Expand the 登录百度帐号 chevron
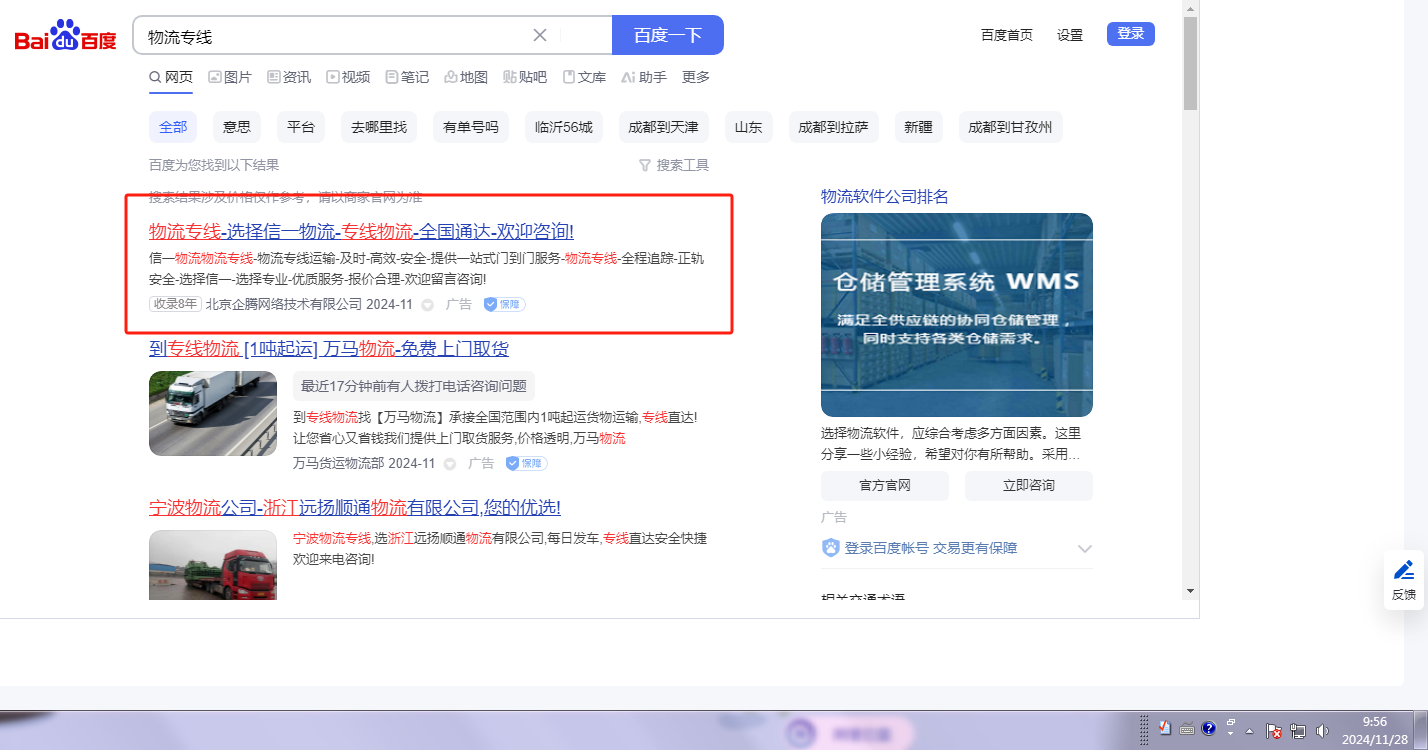Image resolution: width=1428 pixels, height=750 pixels. coord(1085,548)
